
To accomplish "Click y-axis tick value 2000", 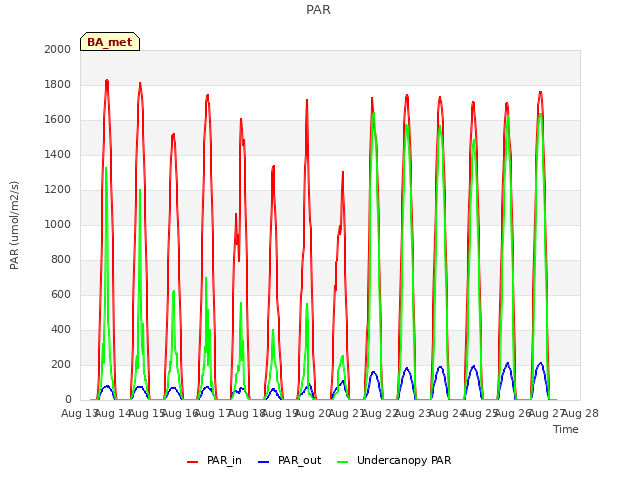I will [x=58, y=49].
